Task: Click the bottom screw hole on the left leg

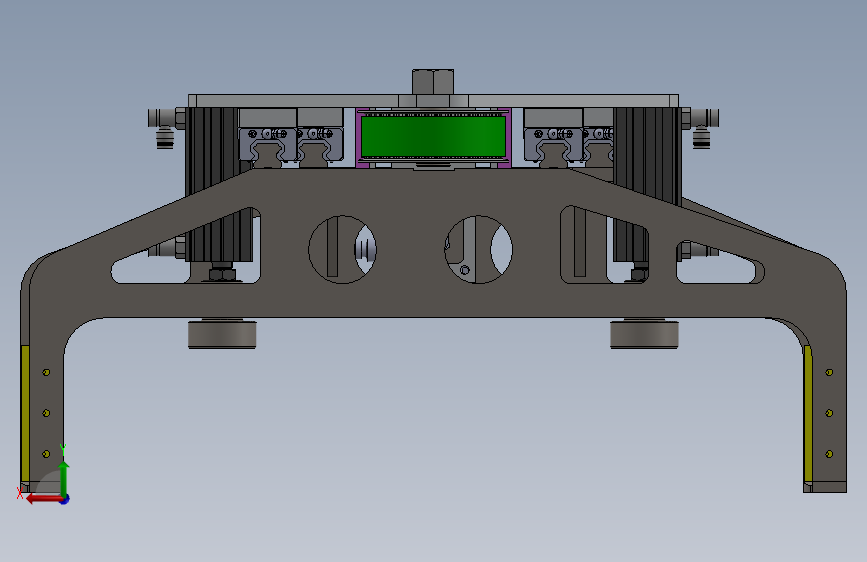Action: click(46, 454)
